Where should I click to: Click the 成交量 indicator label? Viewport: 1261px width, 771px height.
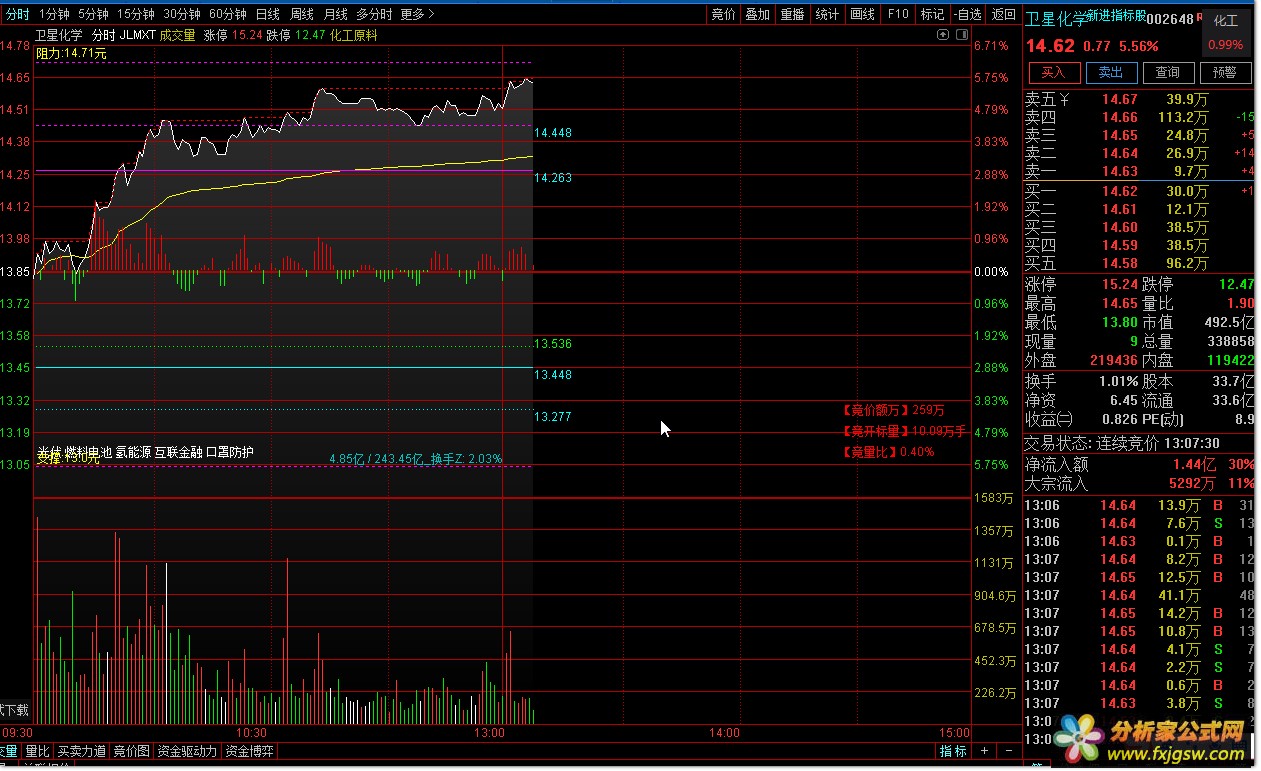(x=177, y=35)
